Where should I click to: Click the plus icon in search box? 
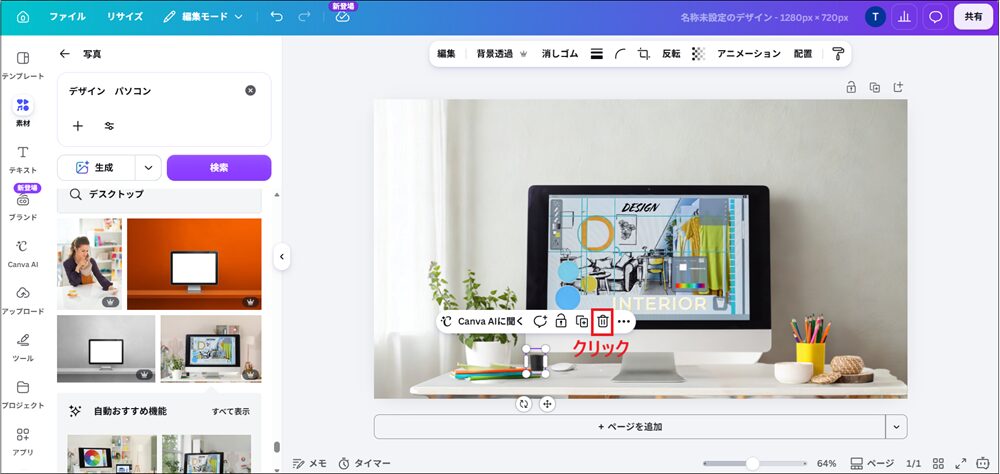[x=78, y=126]
